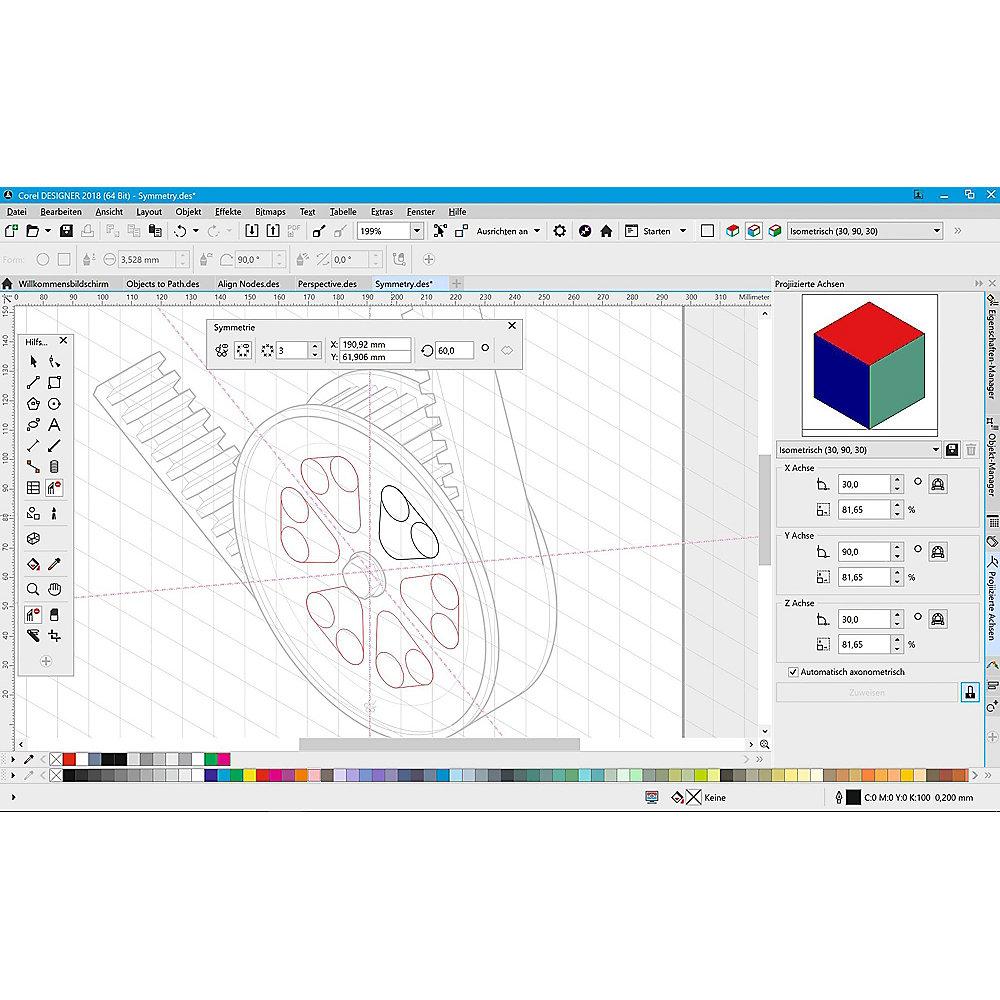Toggle the lock button beside Zuweisen
The width and height of the screenshot is (1000, 1000).
[969, 692]
